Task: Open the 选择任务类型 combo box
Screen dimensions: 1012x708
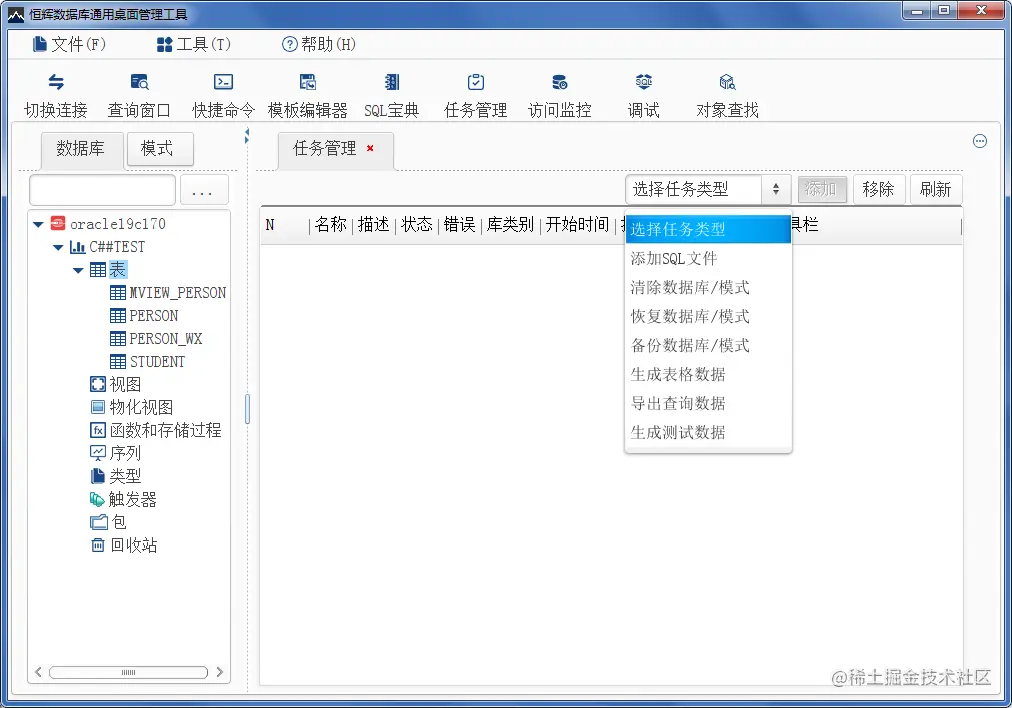Action: (708, 189)
